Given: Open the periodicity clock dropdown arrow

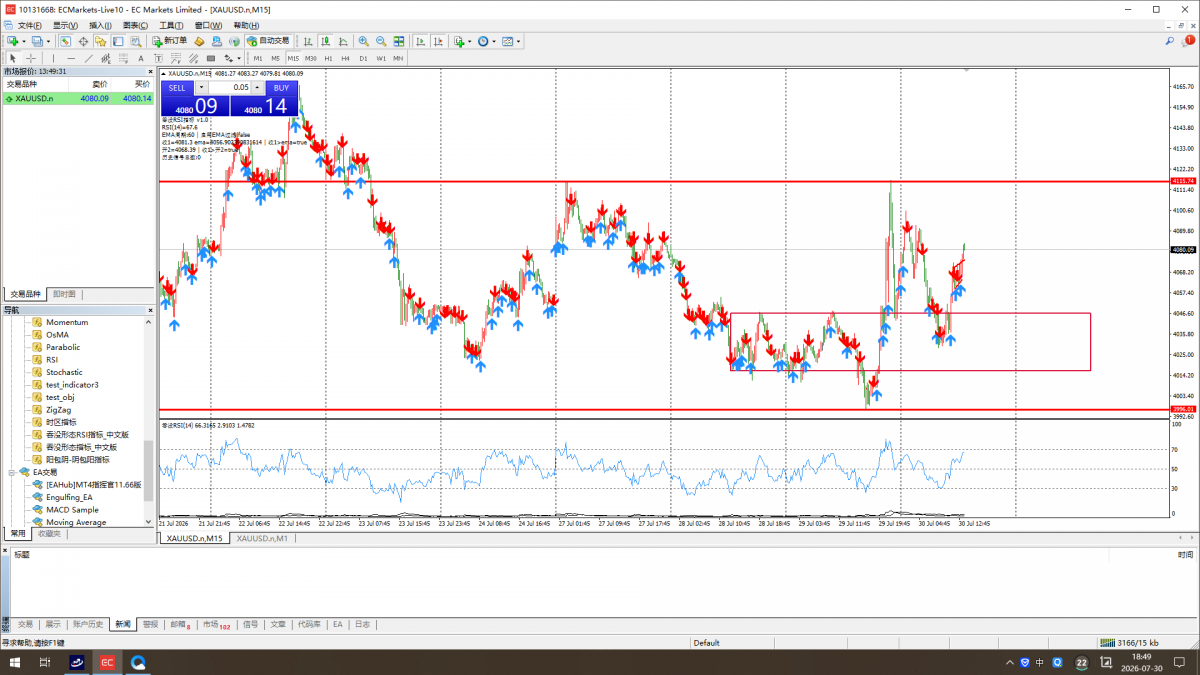Looking at the screenshot, I should [495, 41].
